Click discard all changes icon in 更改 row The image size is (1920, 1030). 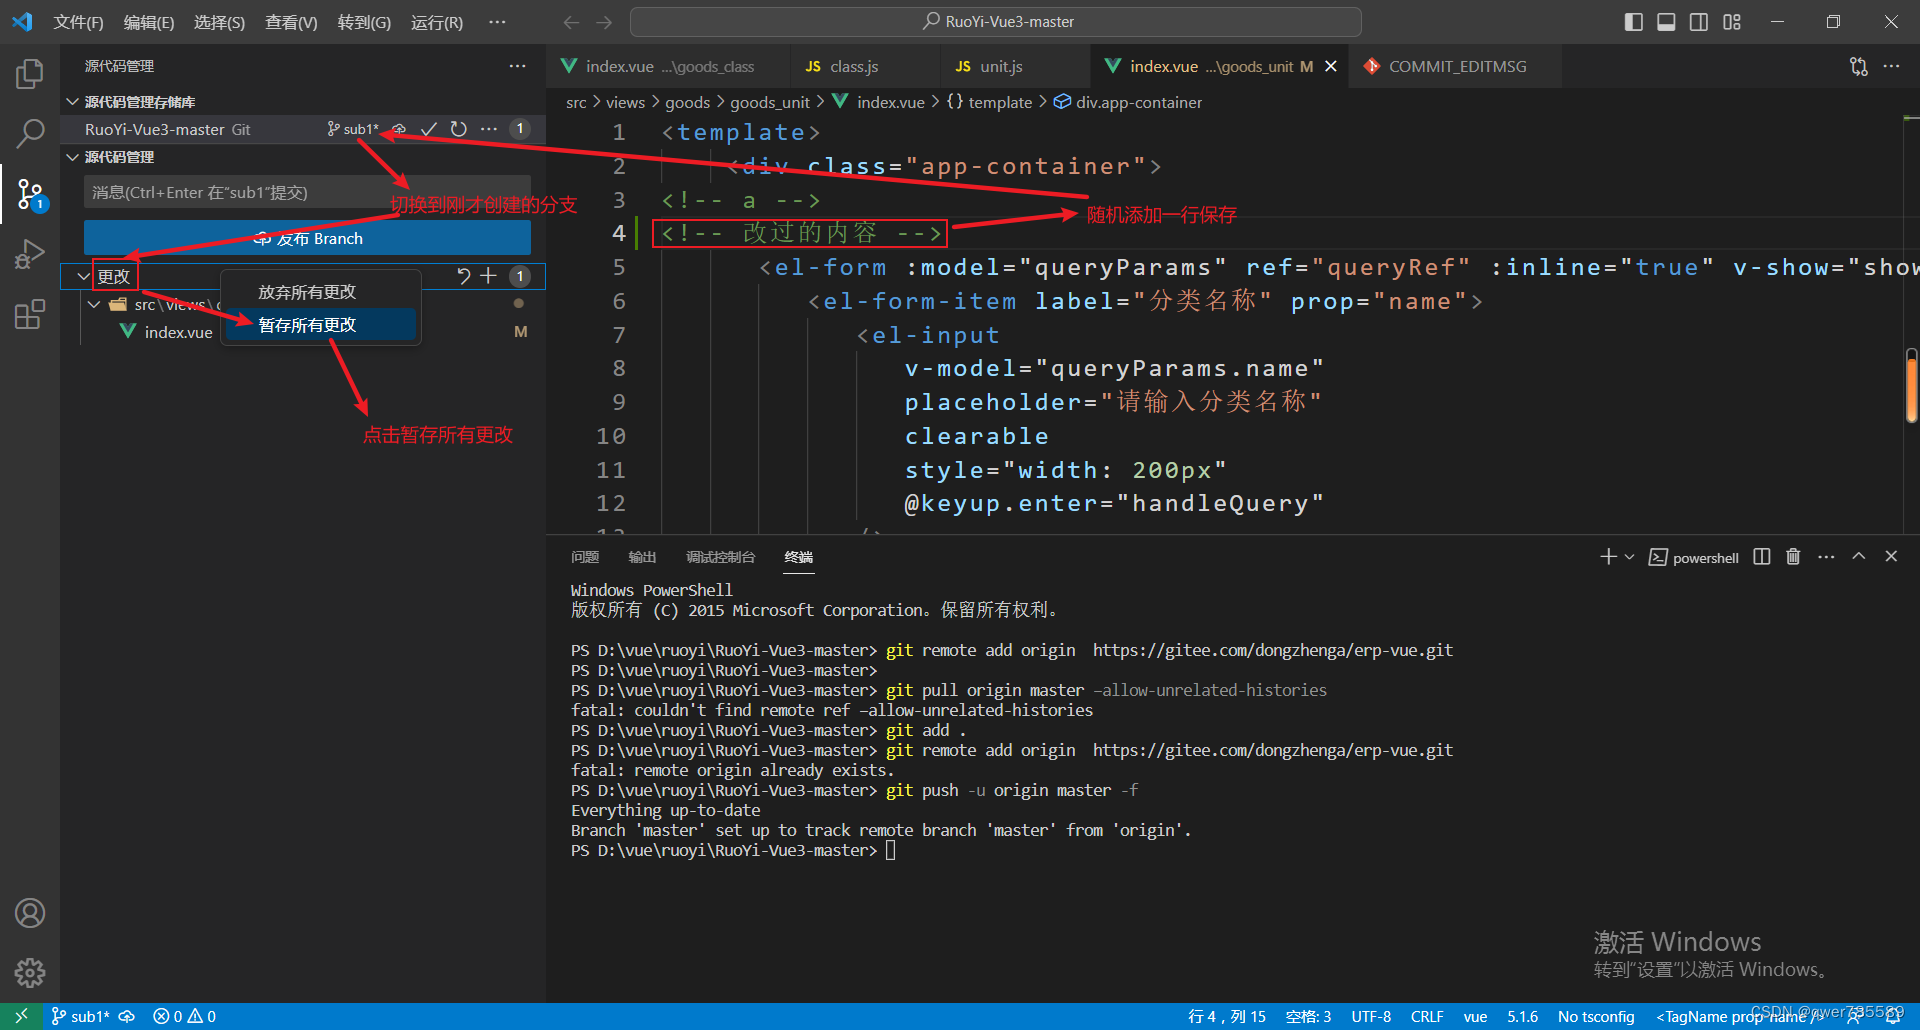click(463, 276)
